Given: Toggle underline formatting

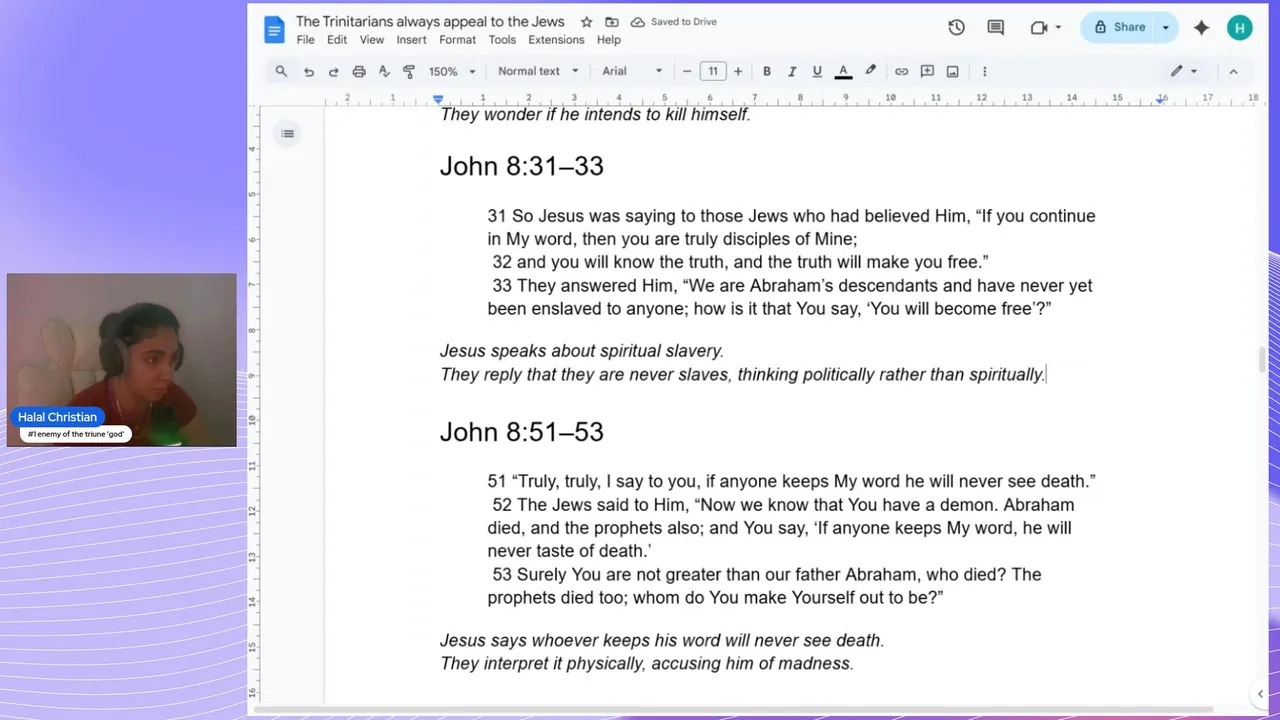Looking at the screenshot, I should click(817, 71).
